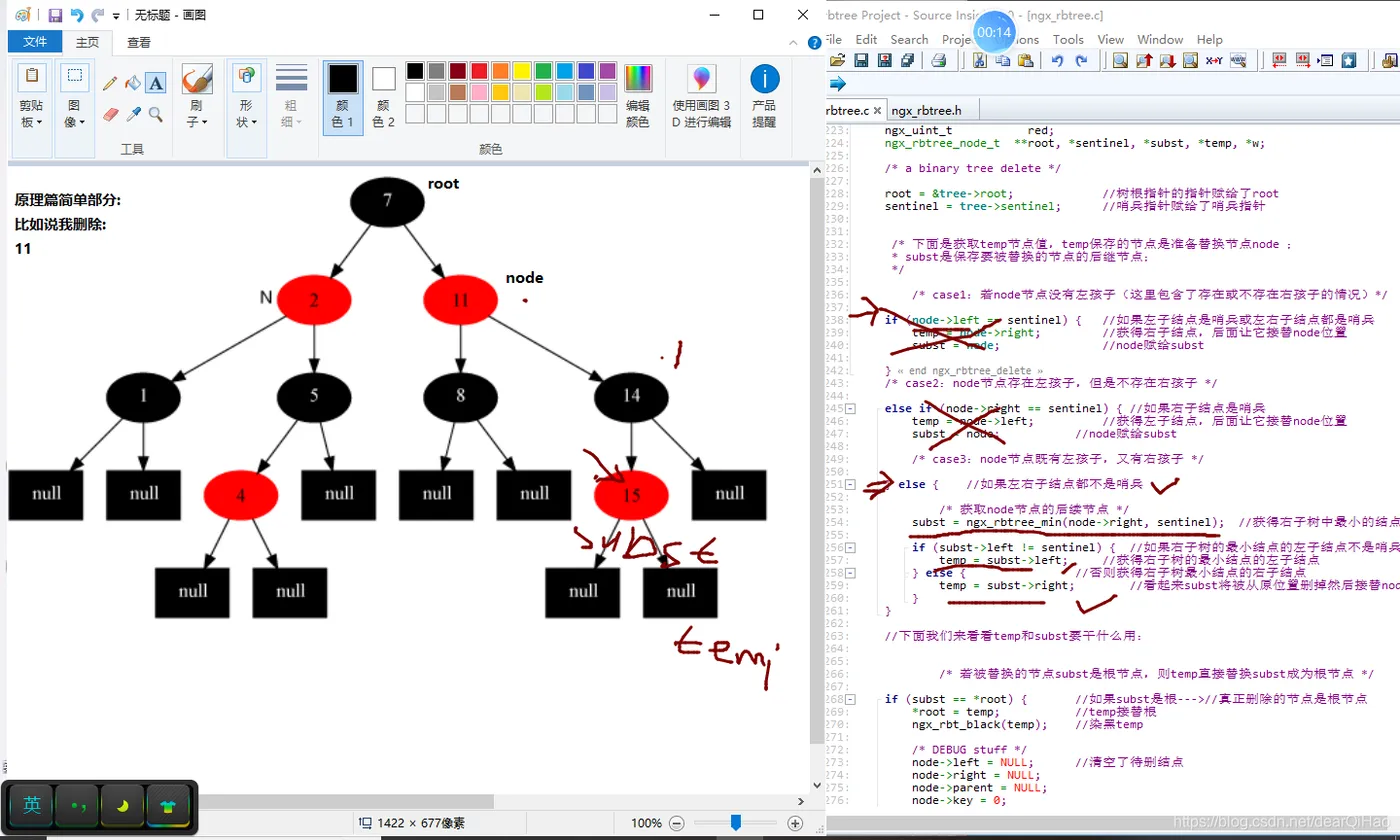This screenshot has width=1400, height=840.
Task: Click the Save icon in Source Insight toolbar
Action: (x=861, y=60)
